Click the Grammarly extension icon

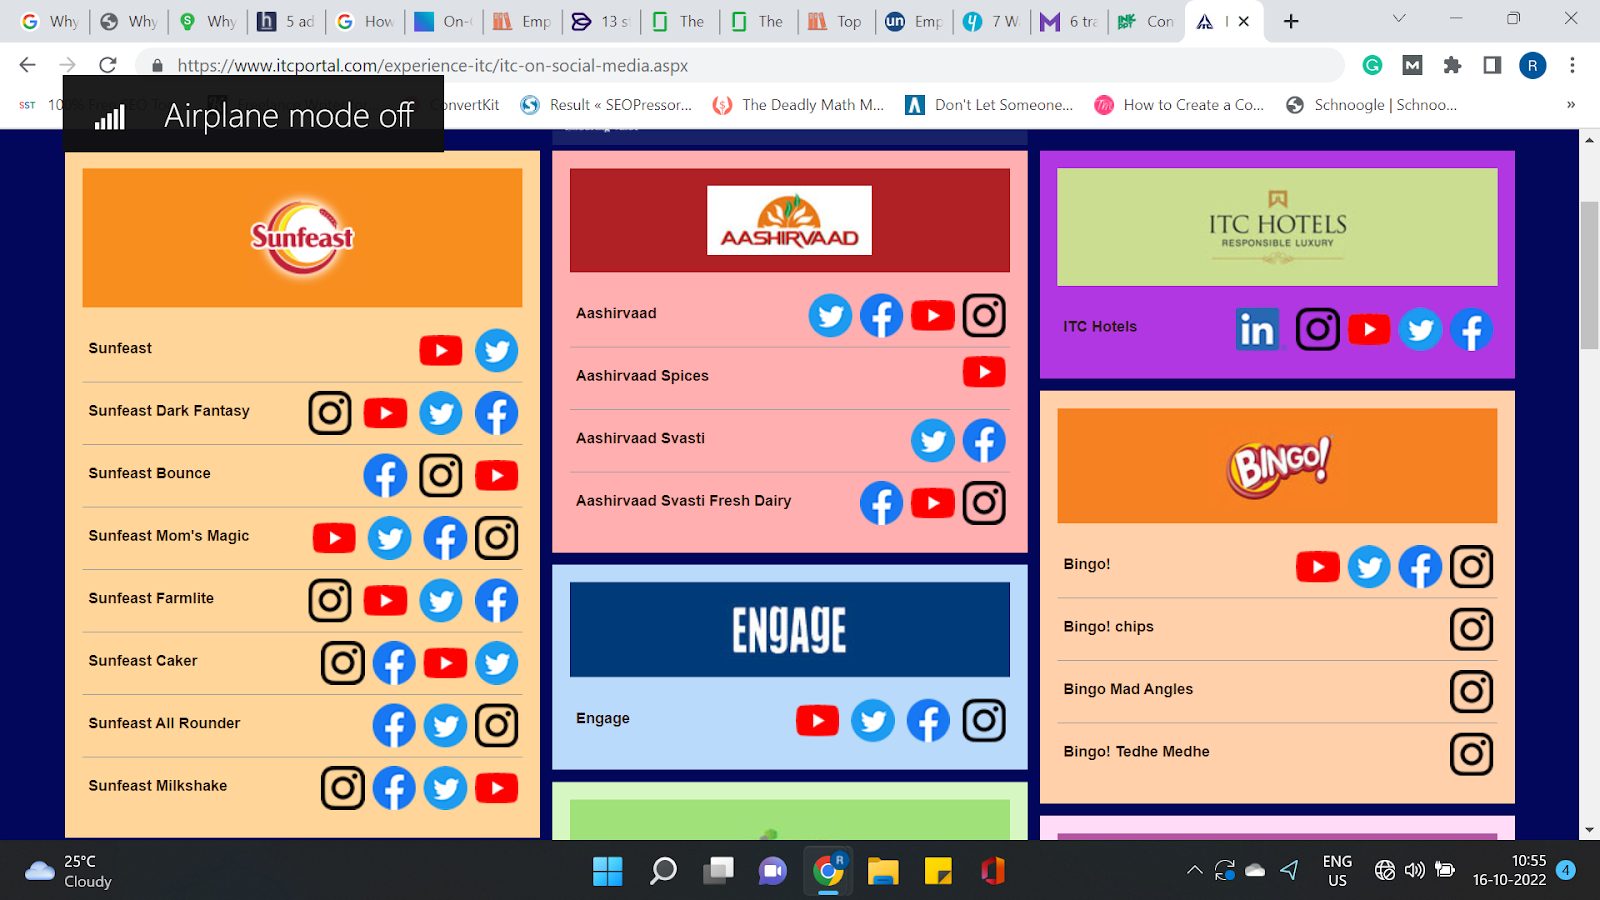tap(1373, 65)
